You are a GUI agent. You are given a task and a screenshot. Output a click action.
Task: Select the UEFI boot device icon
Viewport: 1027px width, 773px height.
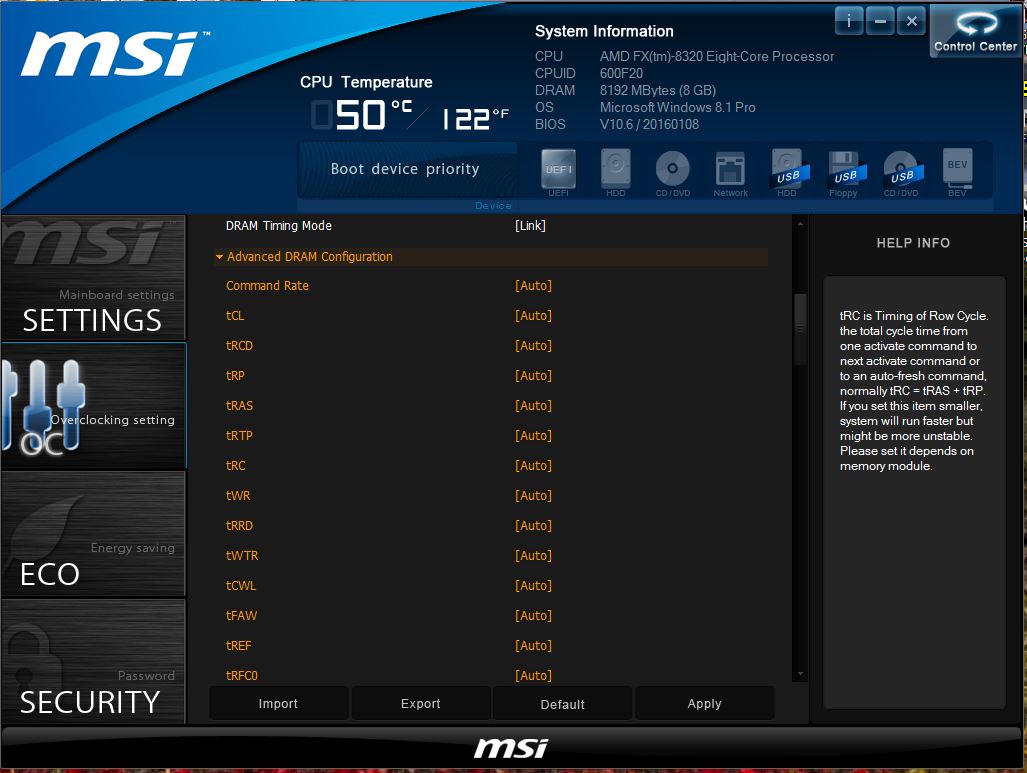[559, 170]
